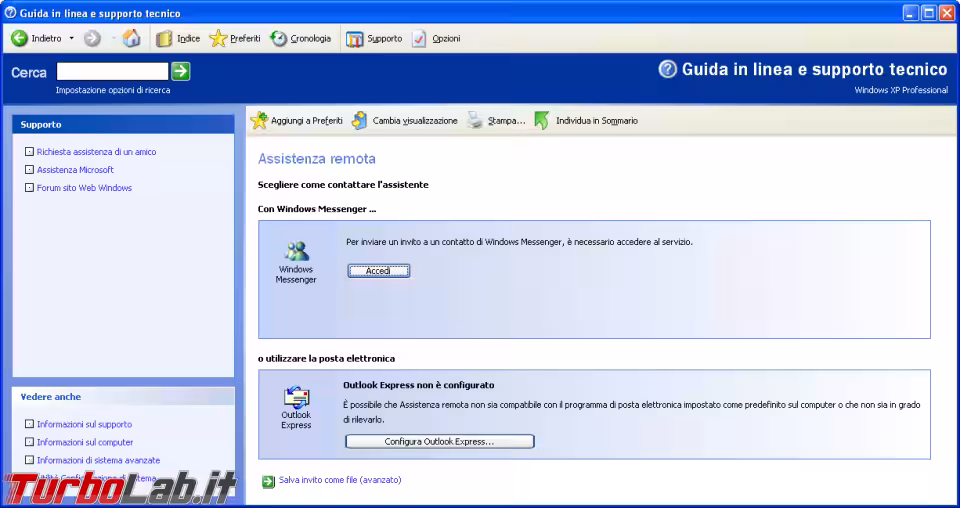Open the Supporto toolbar item

[x=374, y=39]
